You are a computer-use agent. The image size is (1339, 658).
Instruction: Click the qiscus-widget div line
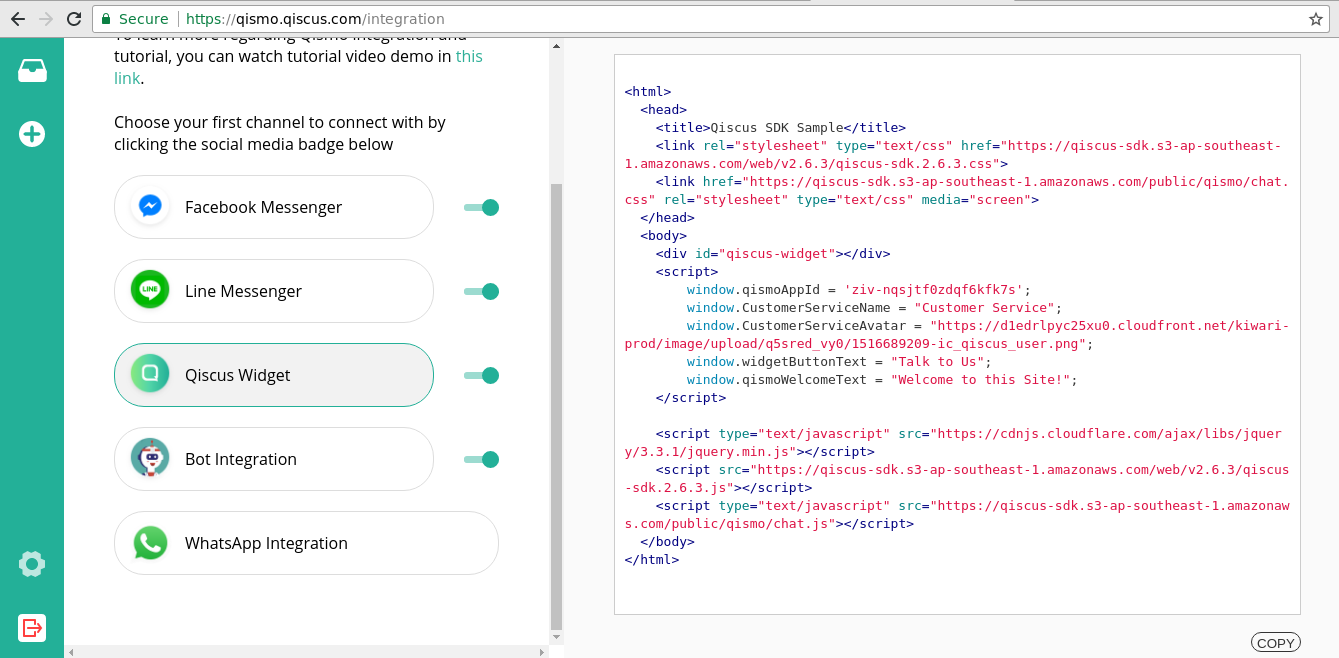click(773, 254)
